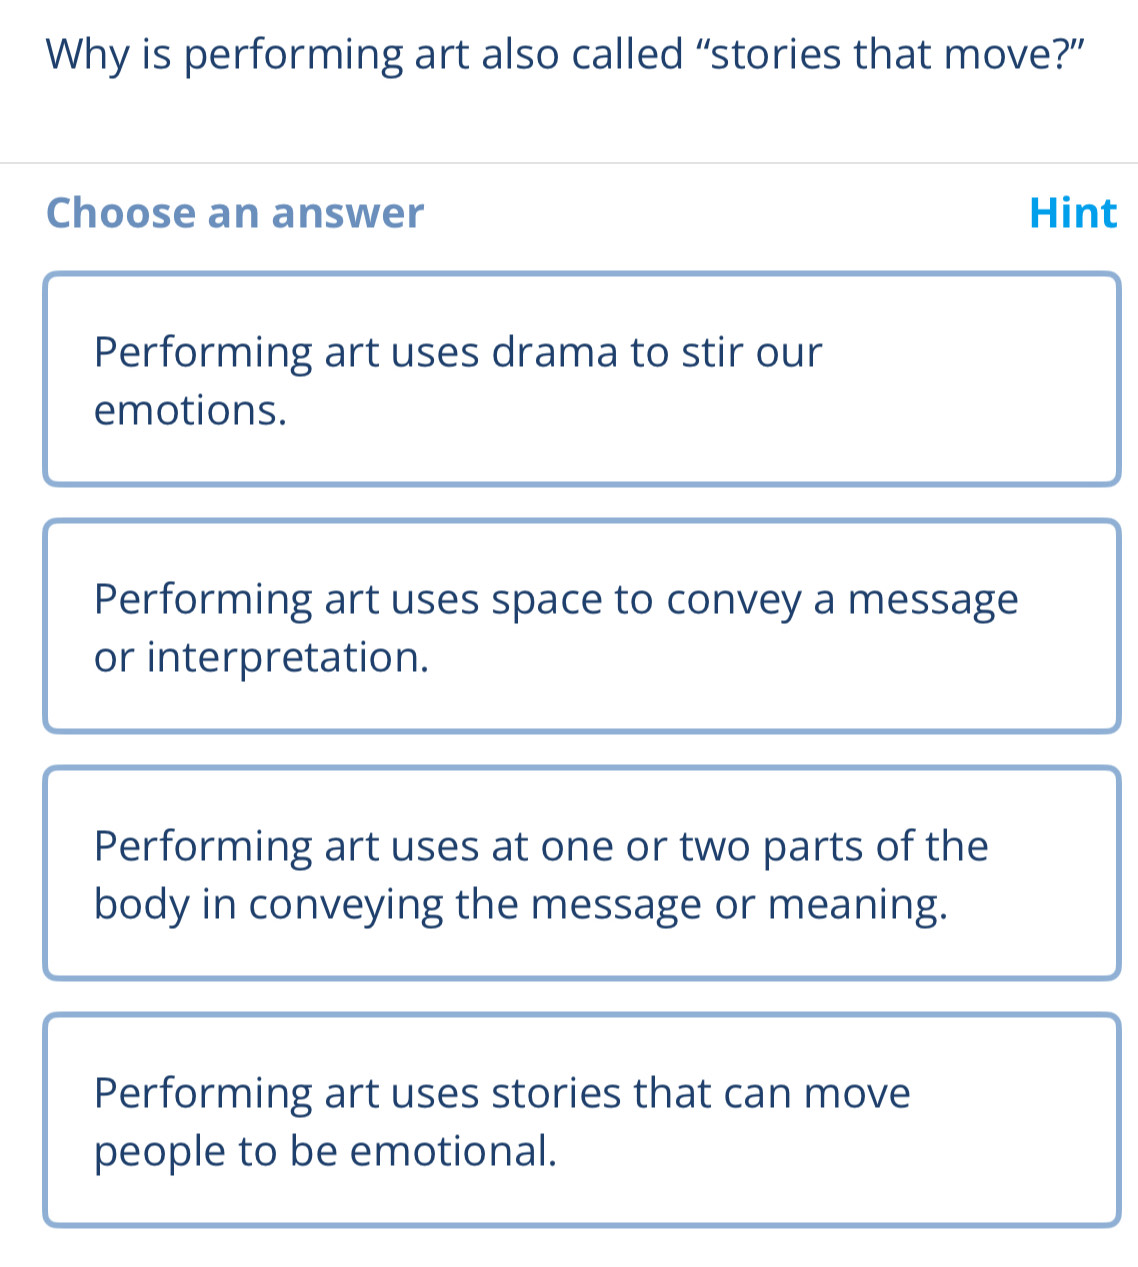Screen dimensions: 1138x1267
Task: Tap the third answer option box
Action: coord(581,873)
